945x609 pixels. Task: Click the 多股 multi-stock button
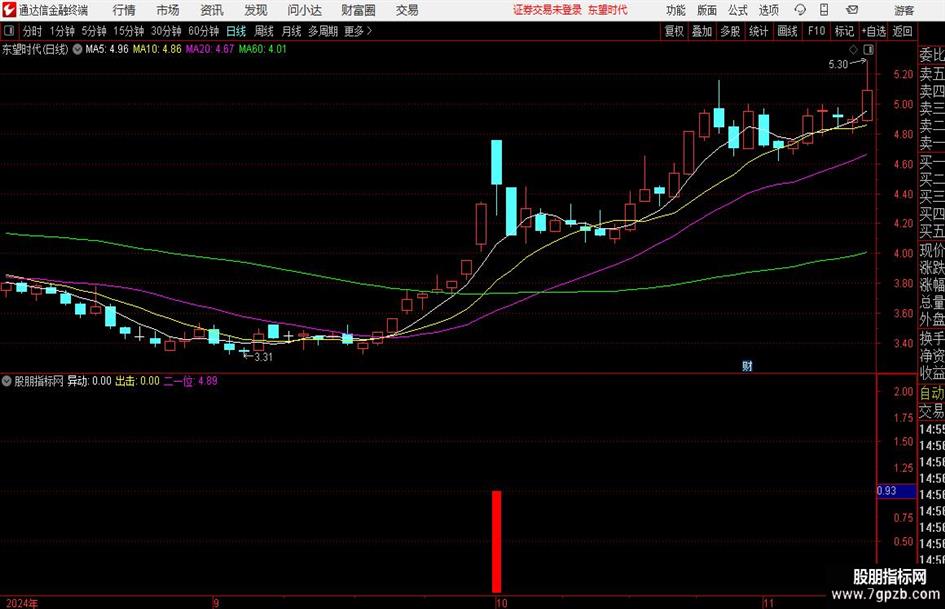tap(730, 31)
